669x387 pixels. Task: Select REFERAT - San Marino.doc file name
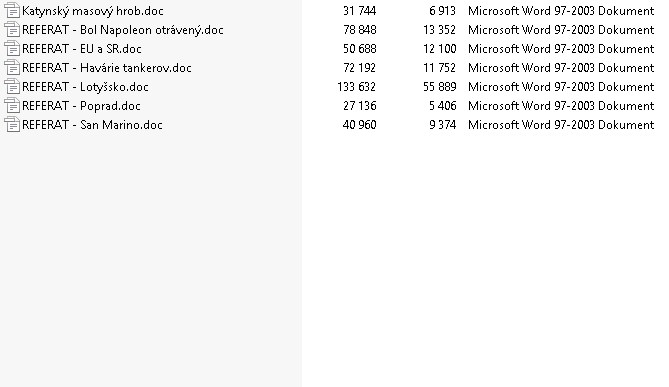tap(92, 125)
